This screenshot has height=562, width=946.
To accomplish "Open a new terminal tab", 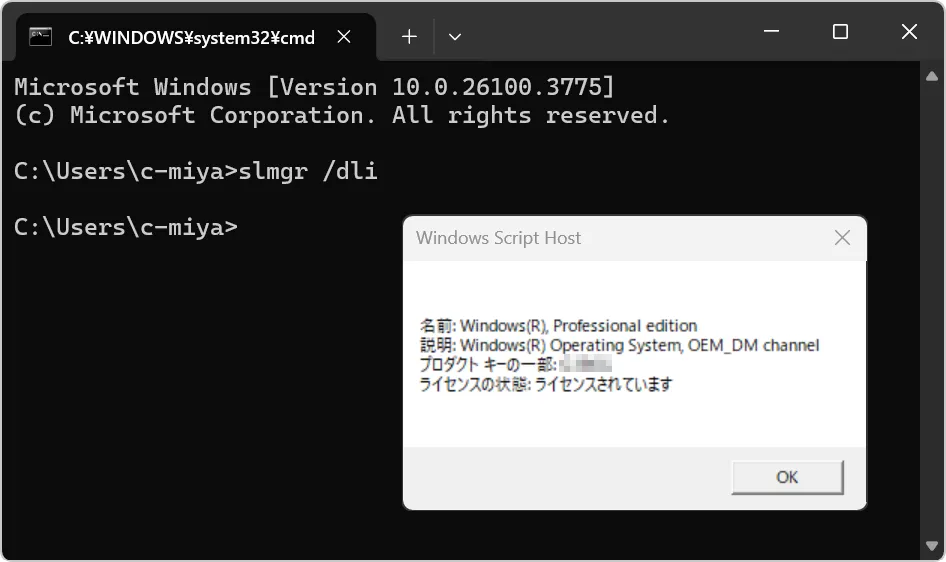I will (409, 37).
